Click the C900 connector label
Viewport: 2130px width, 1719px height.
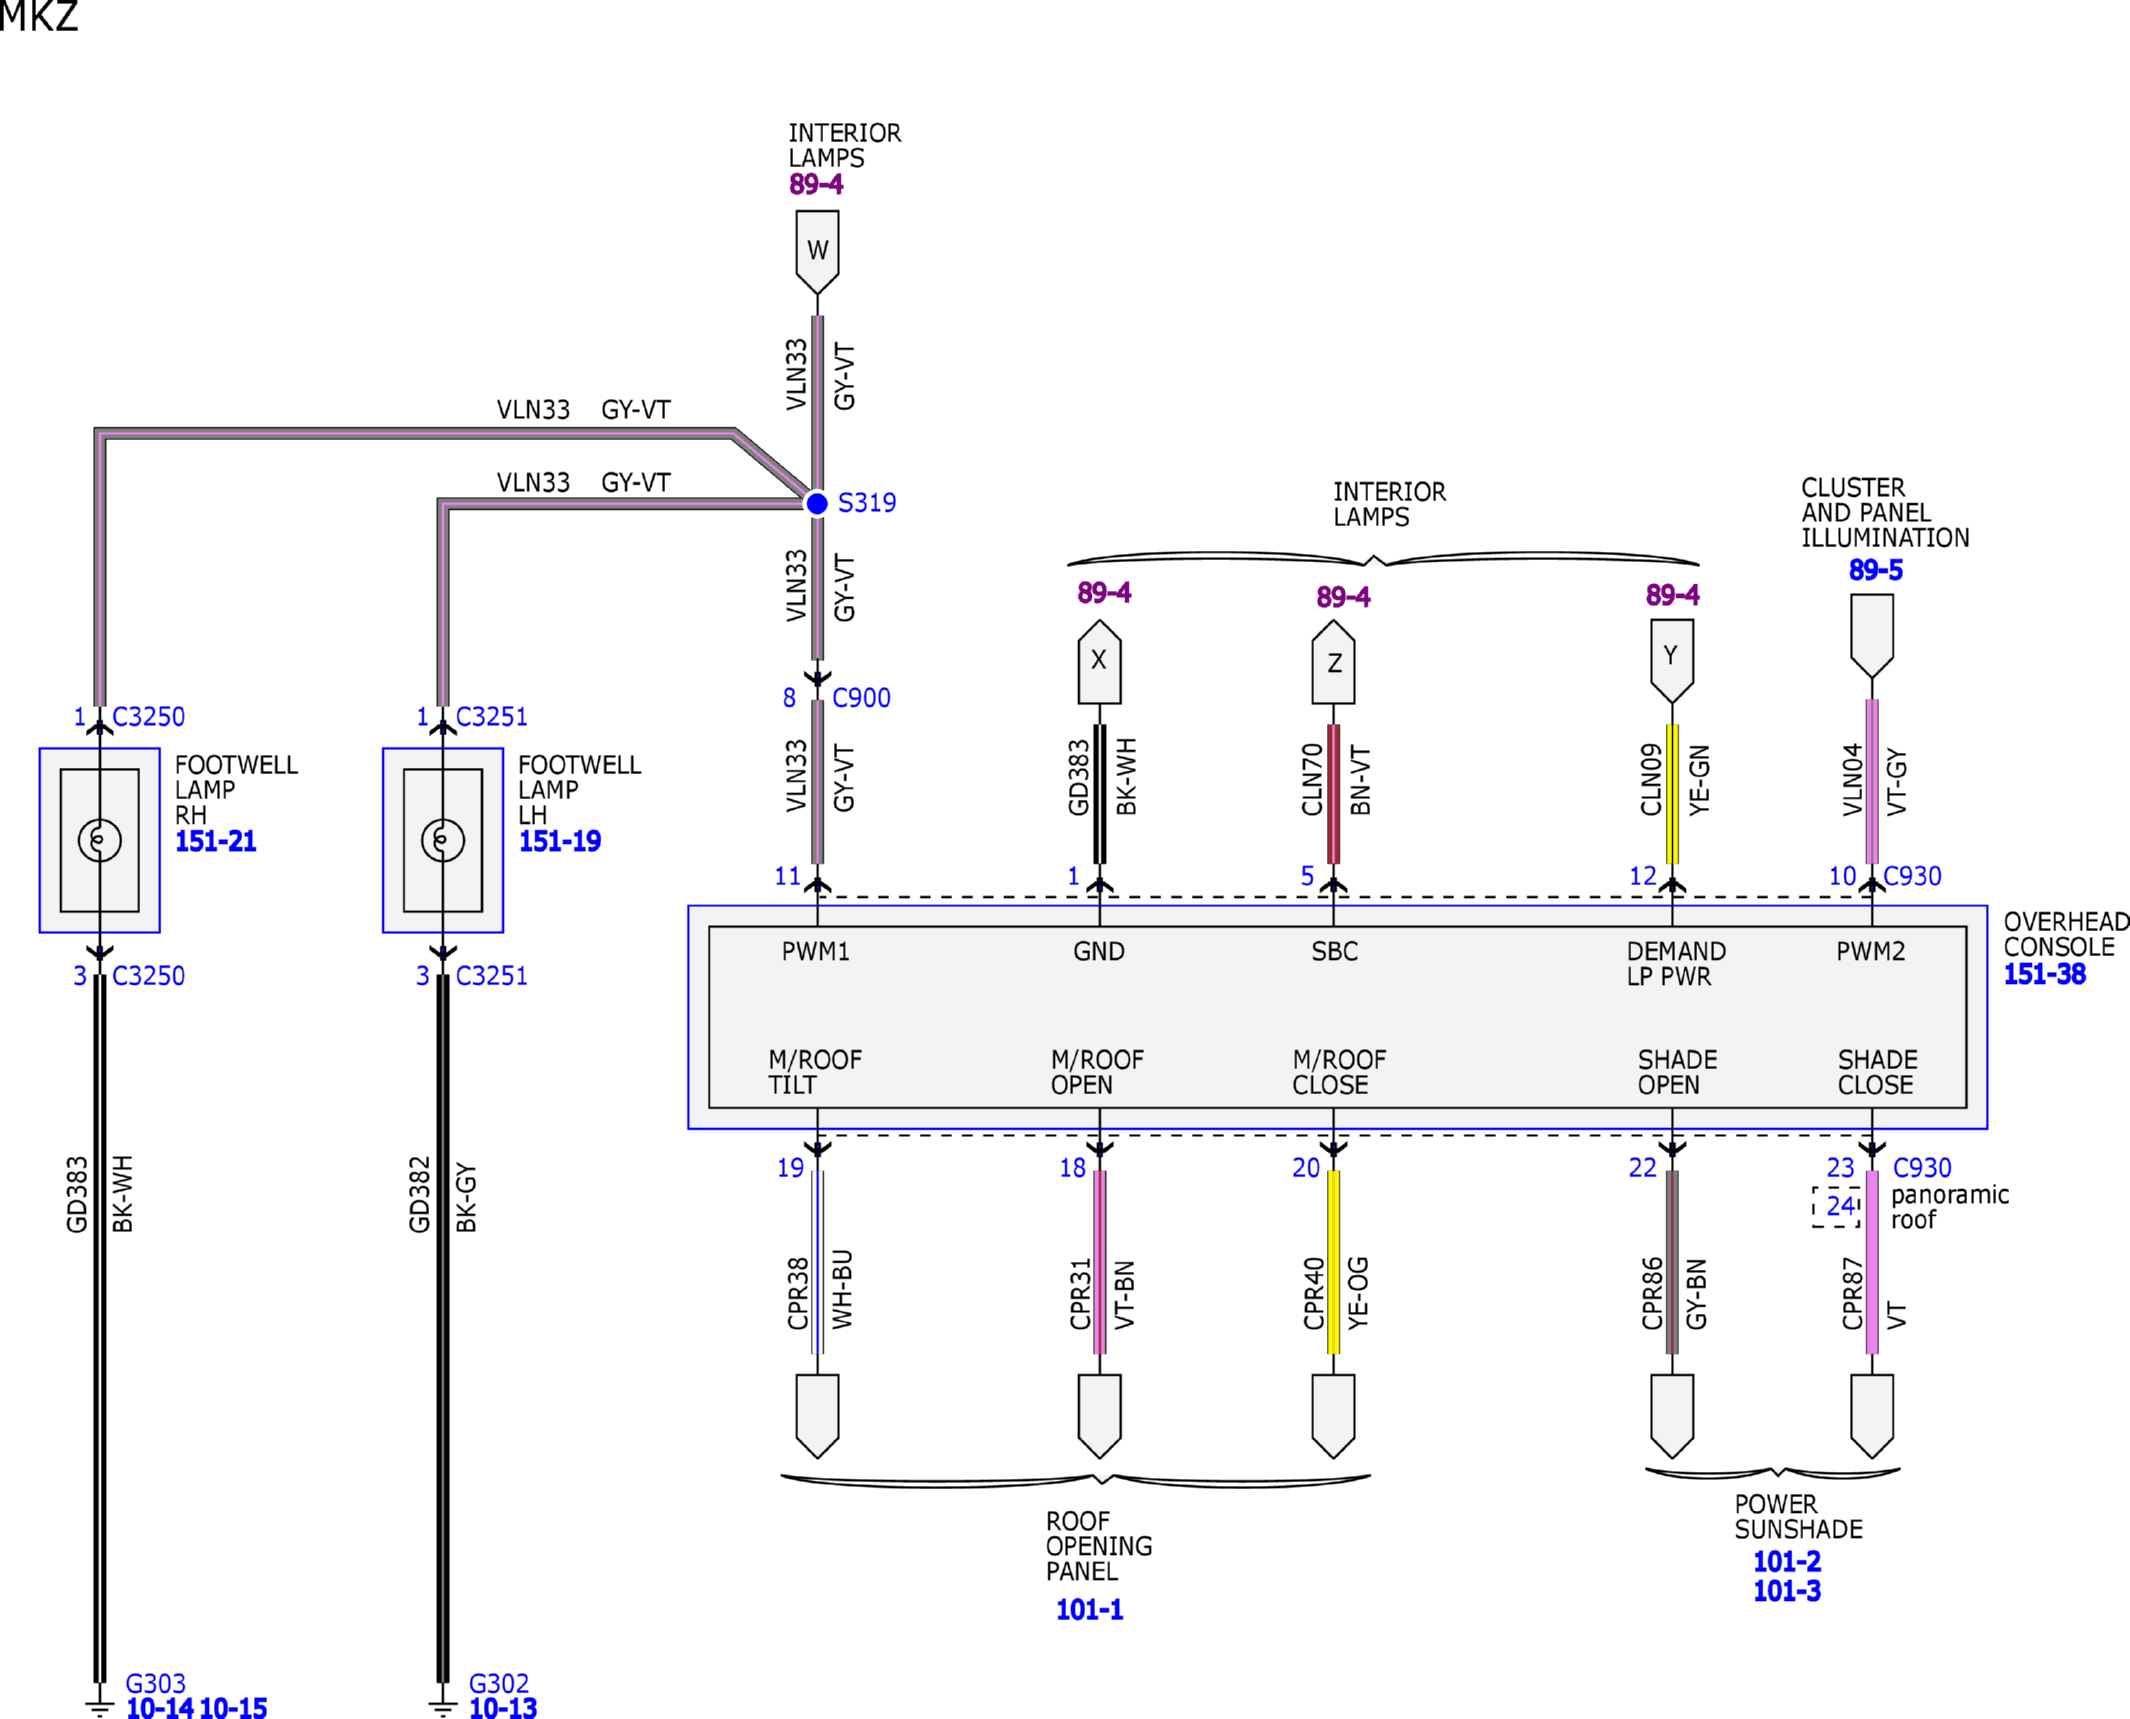click(x=861, y=698)
